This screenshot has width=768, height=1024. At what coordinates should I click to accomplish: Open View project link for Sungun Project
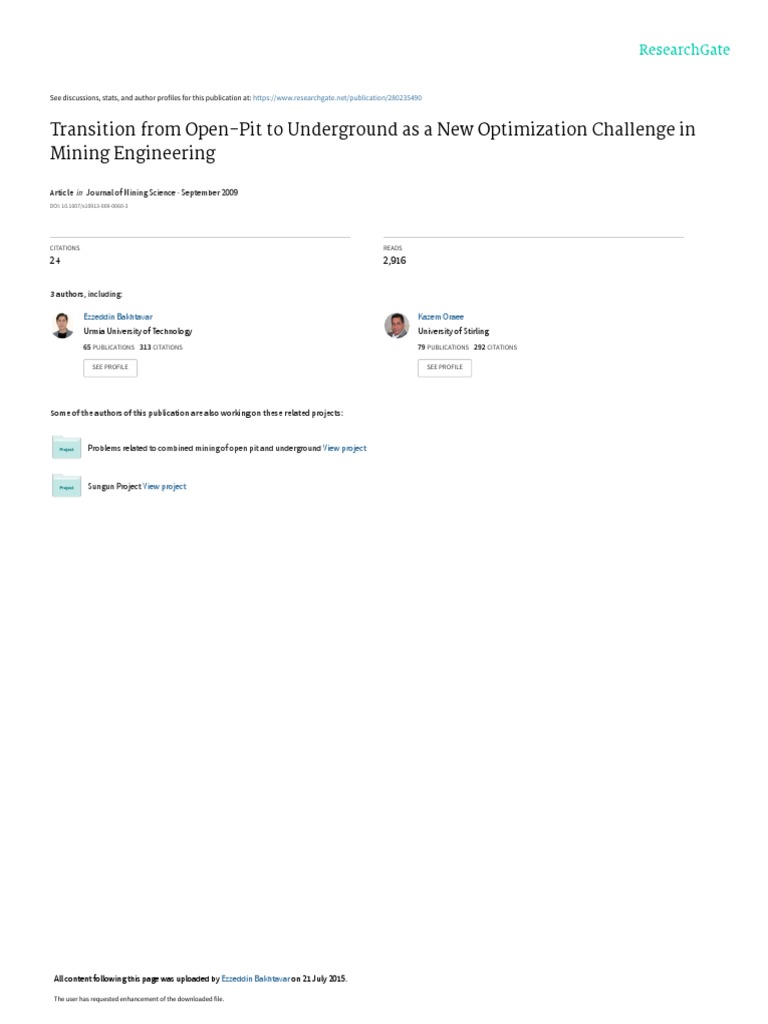165,486
